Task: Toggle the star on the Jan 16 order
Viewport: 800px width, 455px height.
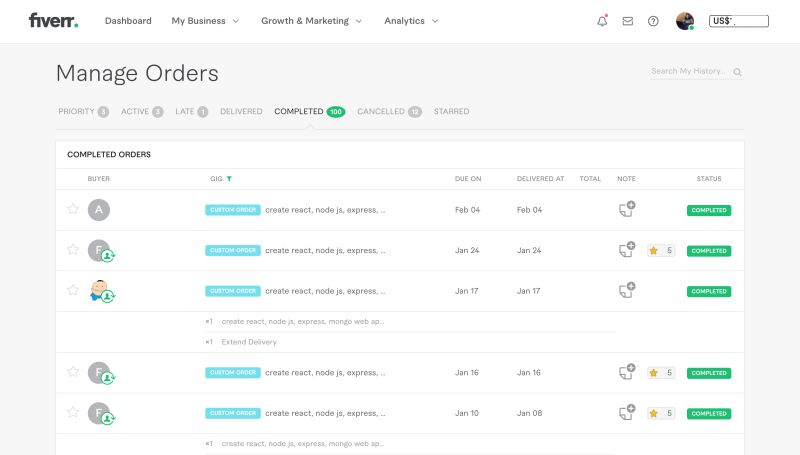Action: click(x=73, y=371)
